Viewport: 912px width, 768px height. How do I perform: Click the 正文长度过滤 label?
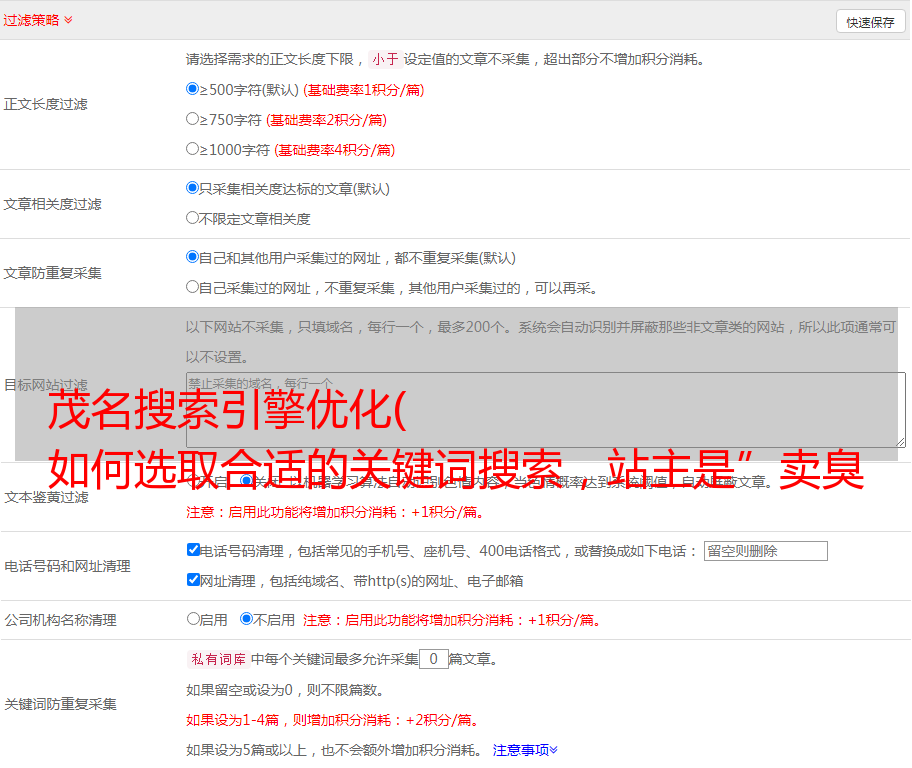pyautogui.click(x=46, y=104)
